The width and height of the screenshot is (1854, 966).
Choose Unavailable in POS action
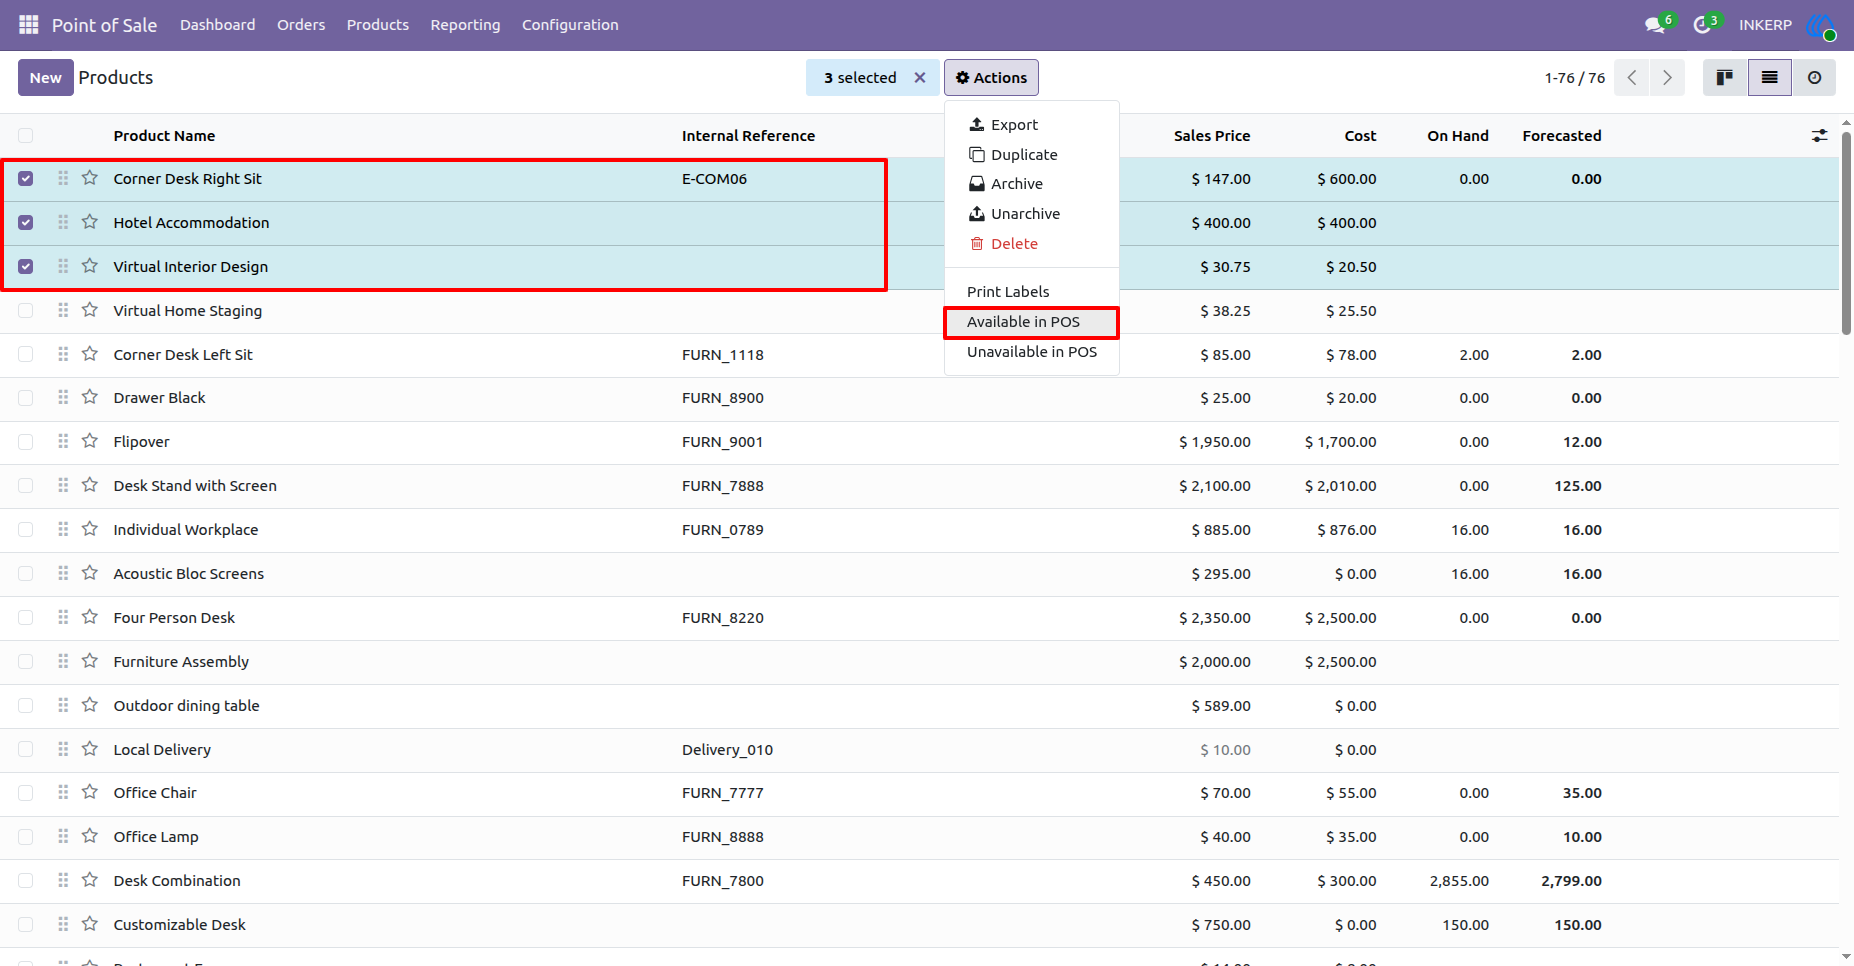click(1031, 352)
